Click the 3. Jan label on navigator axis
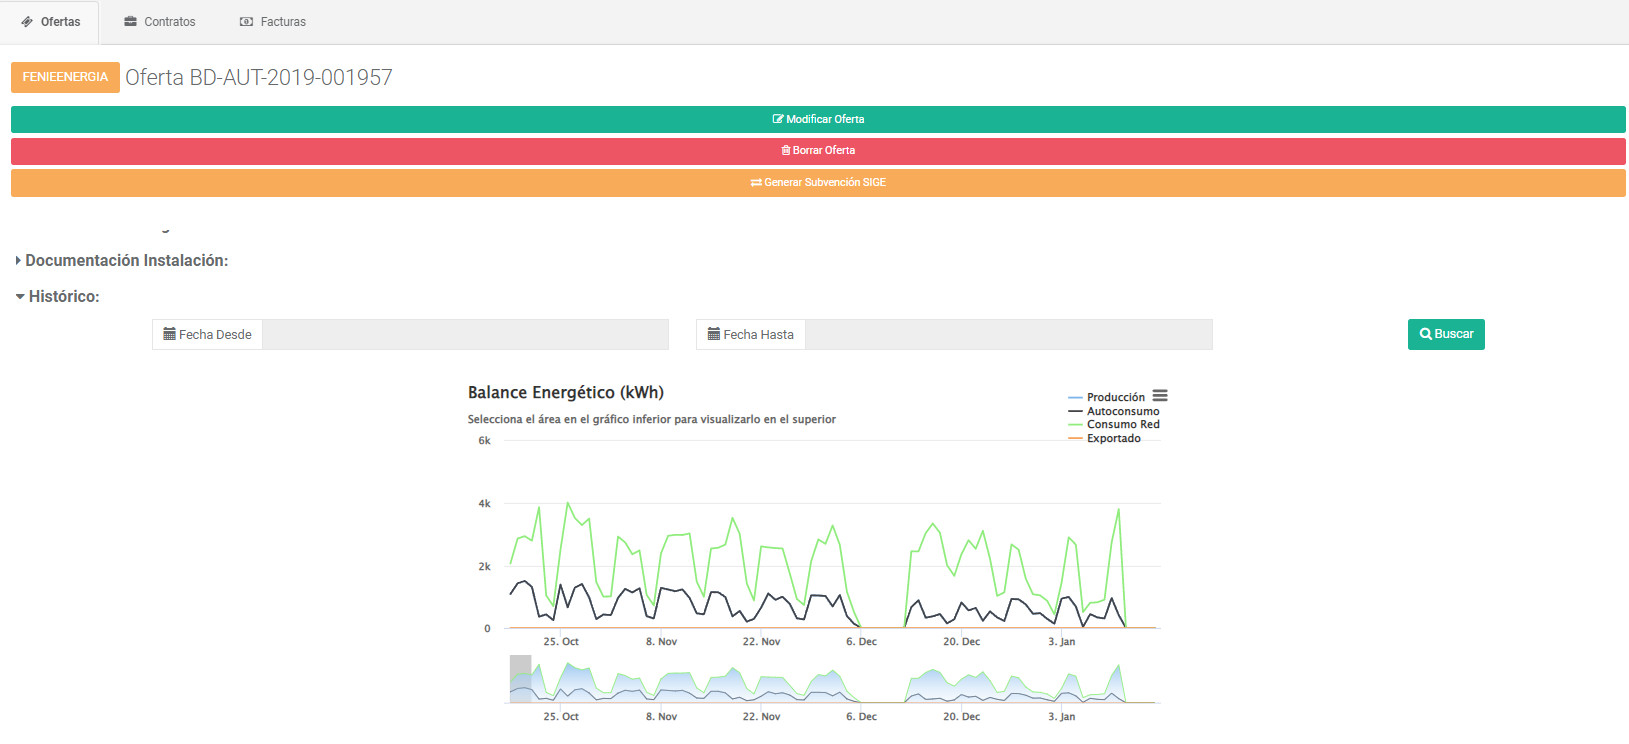Image resolution: width=1629 pixels, height=744 pixels. pyautogui.click(x=1062, y=717)
